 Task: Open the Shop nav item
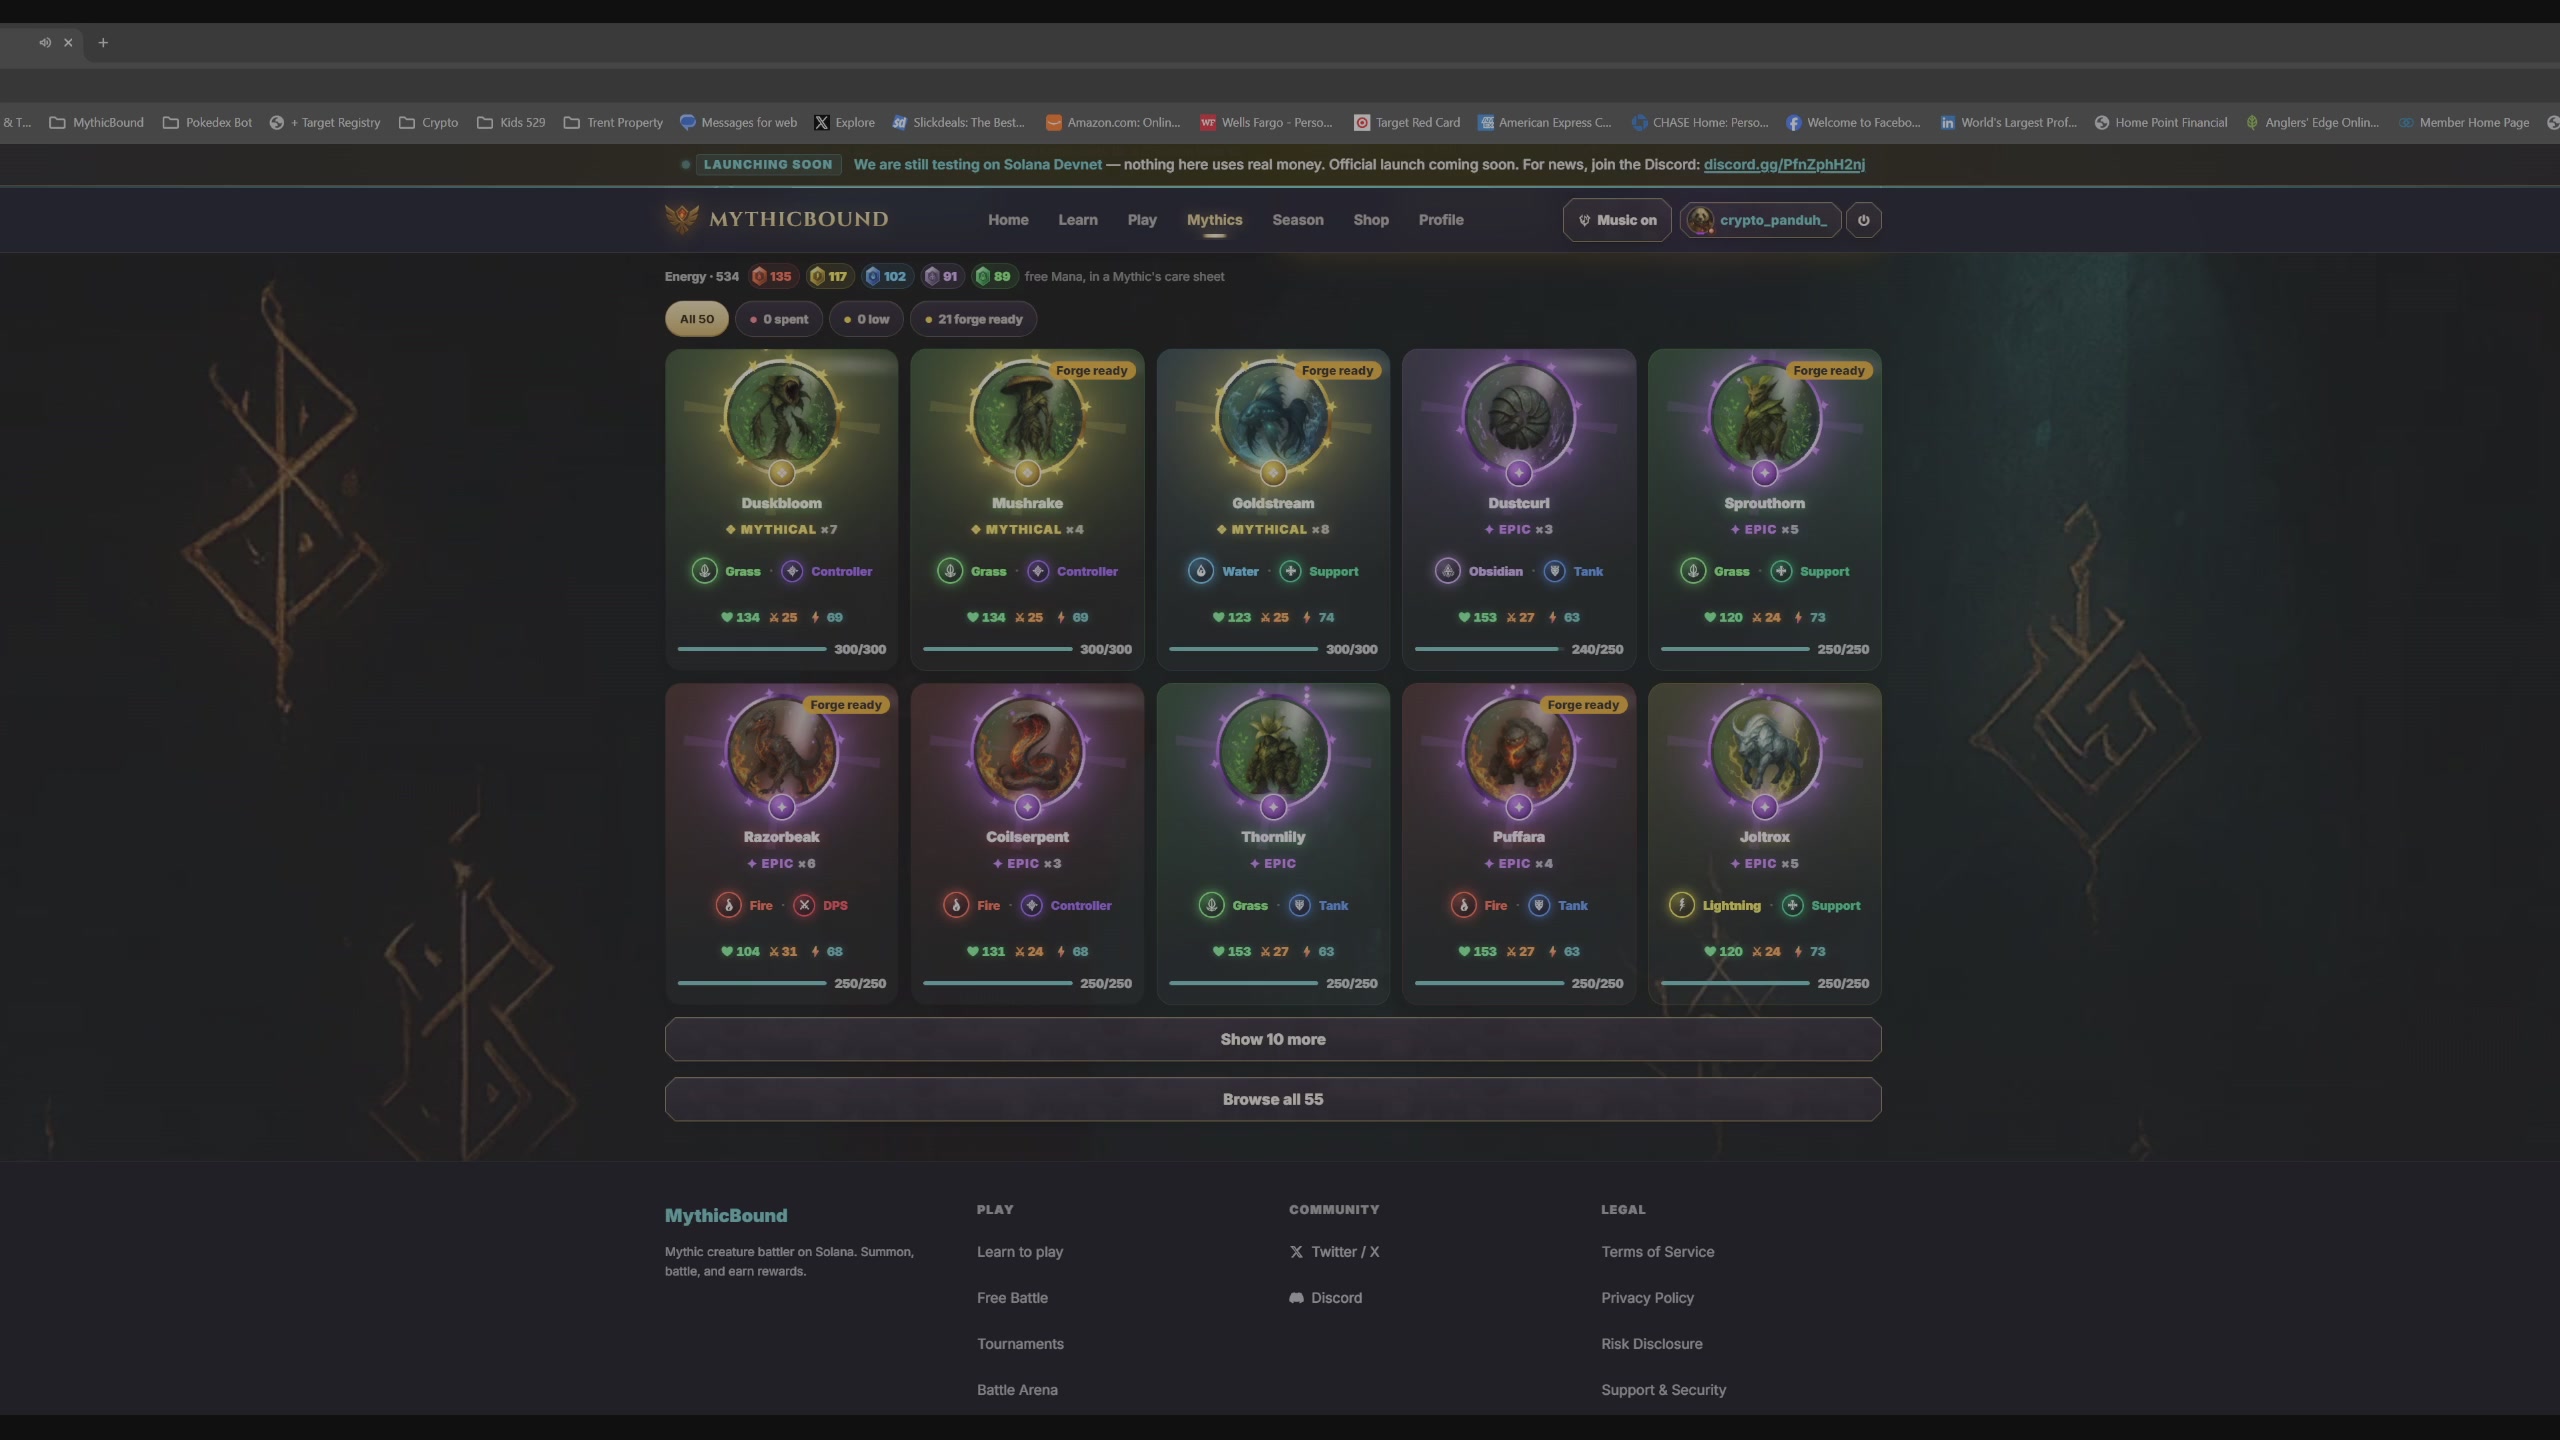[x=1371, y=220]
